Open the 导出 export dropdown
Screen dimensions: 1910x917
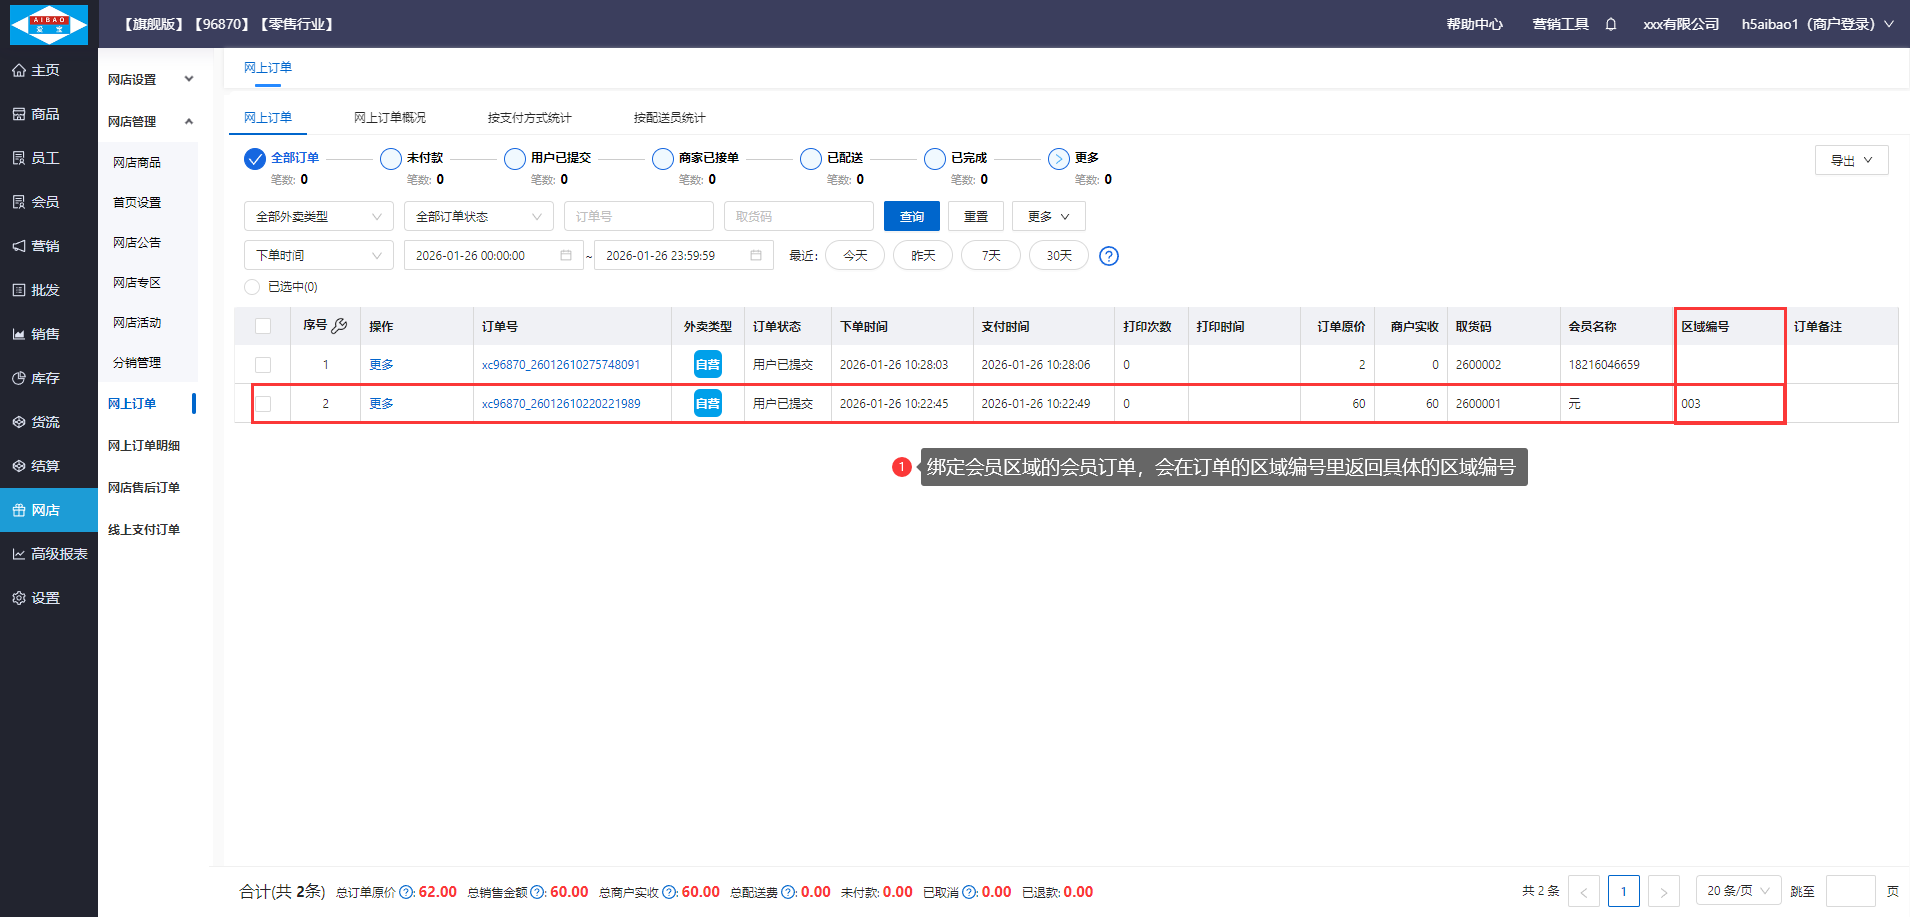coord(1851,160)
